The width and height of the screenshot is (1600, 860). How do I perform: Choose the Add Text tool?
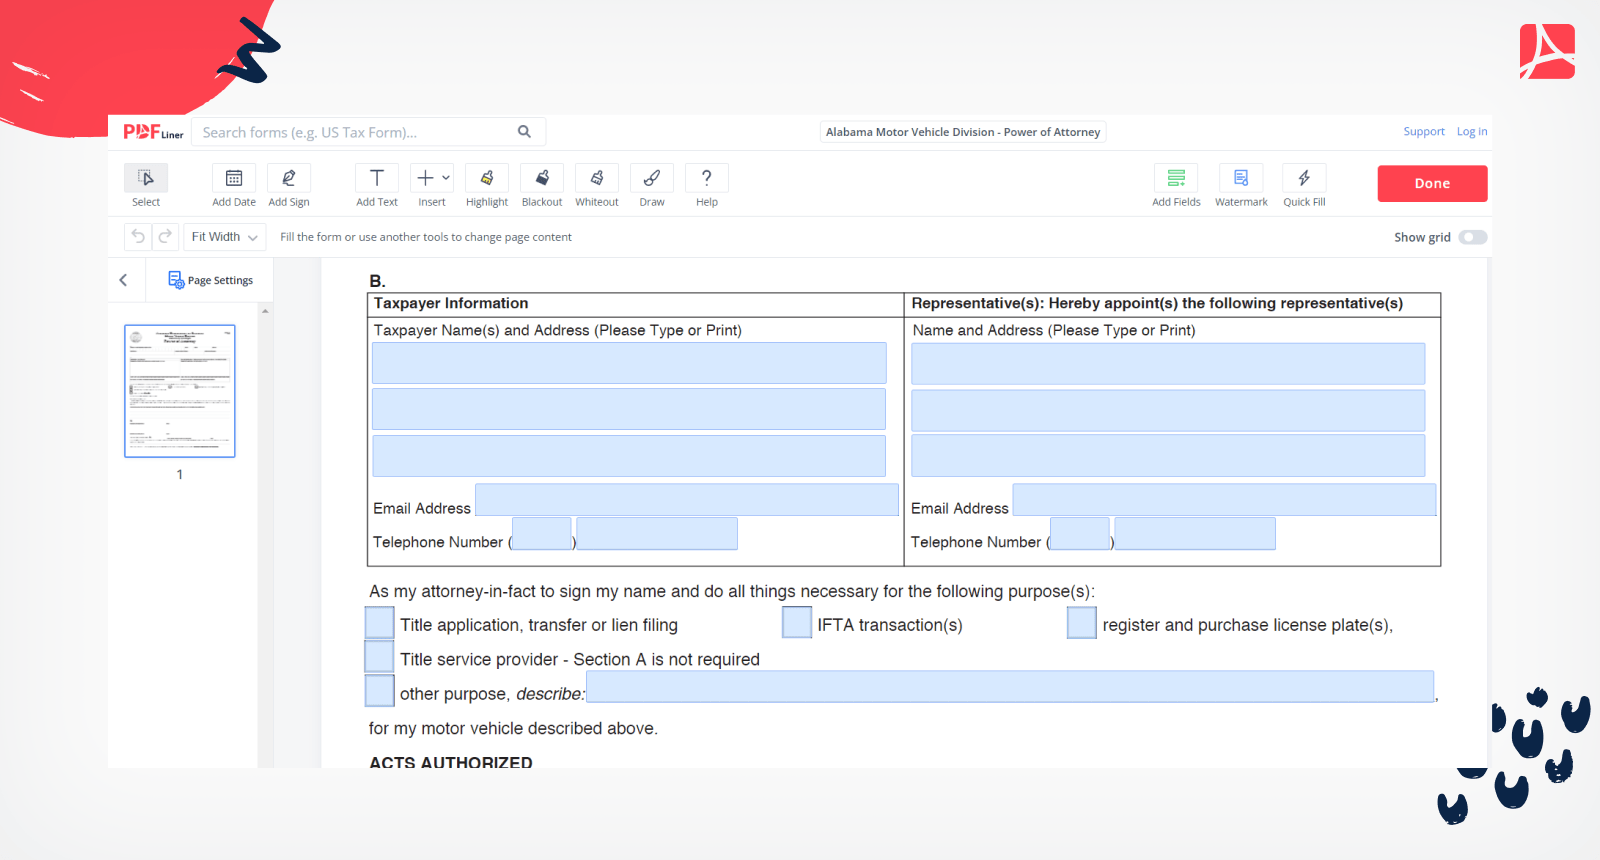[377, 185]
